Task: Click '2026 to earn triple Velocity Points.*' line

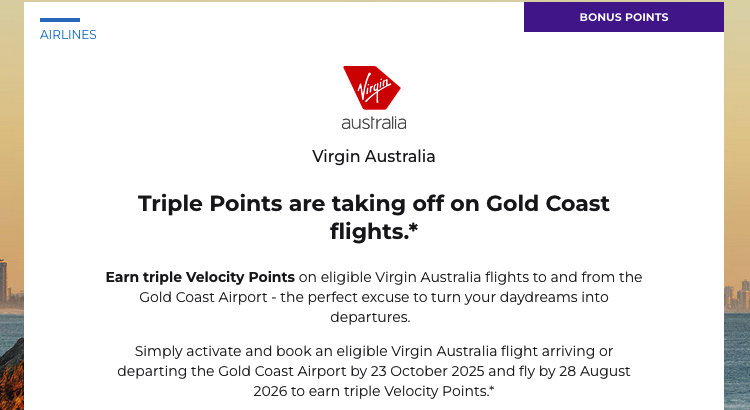Action: coord(374,391)
